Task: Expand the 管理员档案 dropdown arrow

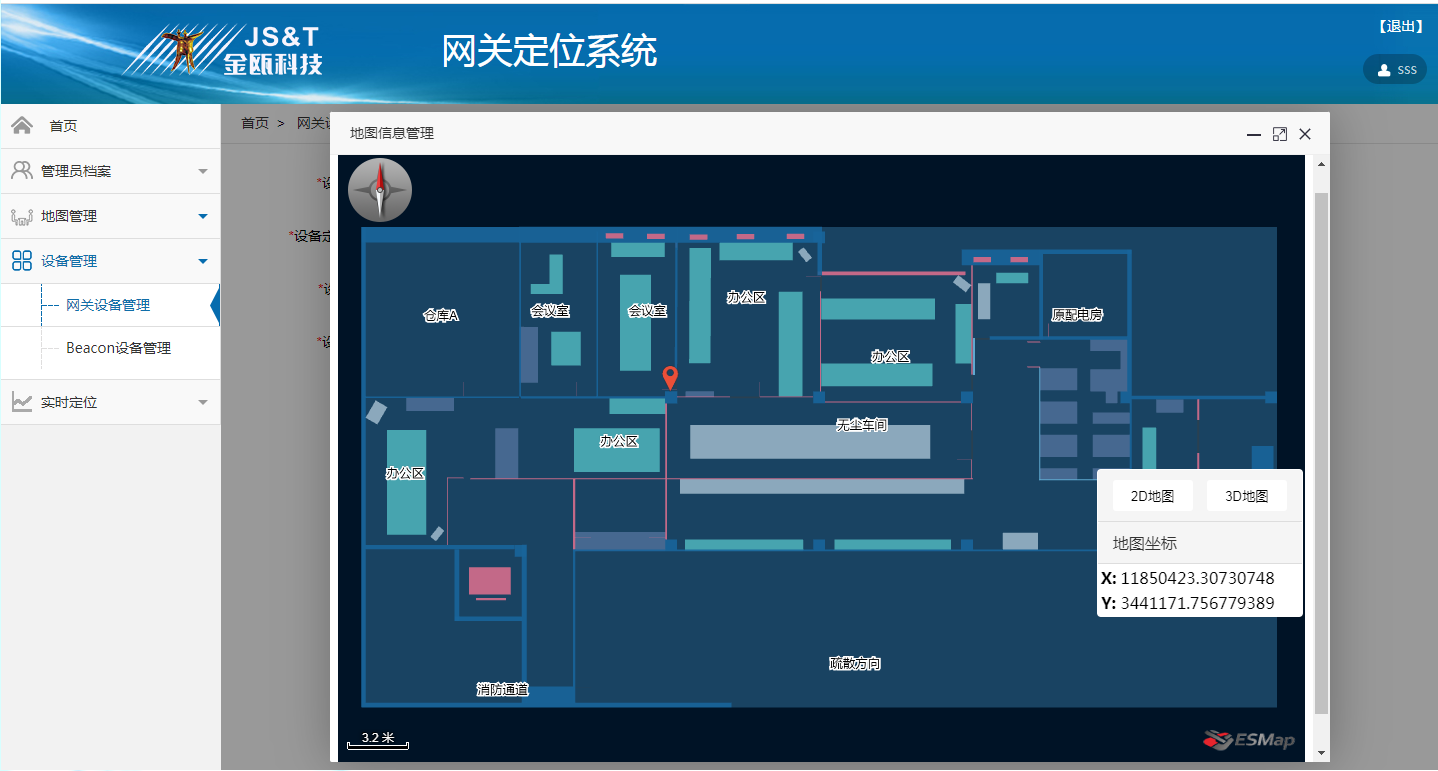Action: coord(203,172)
